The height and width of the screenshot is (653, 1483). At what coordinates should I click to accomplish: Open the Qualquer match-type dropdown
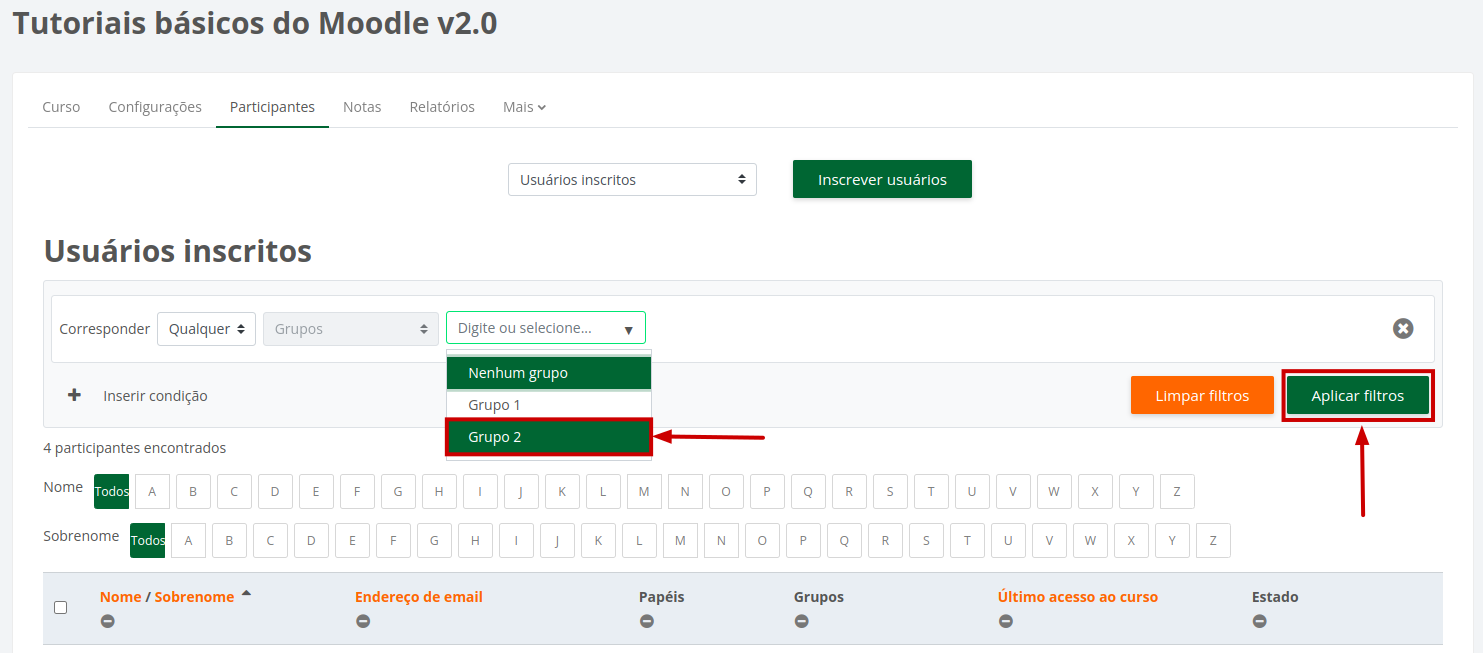pos(206,329)
